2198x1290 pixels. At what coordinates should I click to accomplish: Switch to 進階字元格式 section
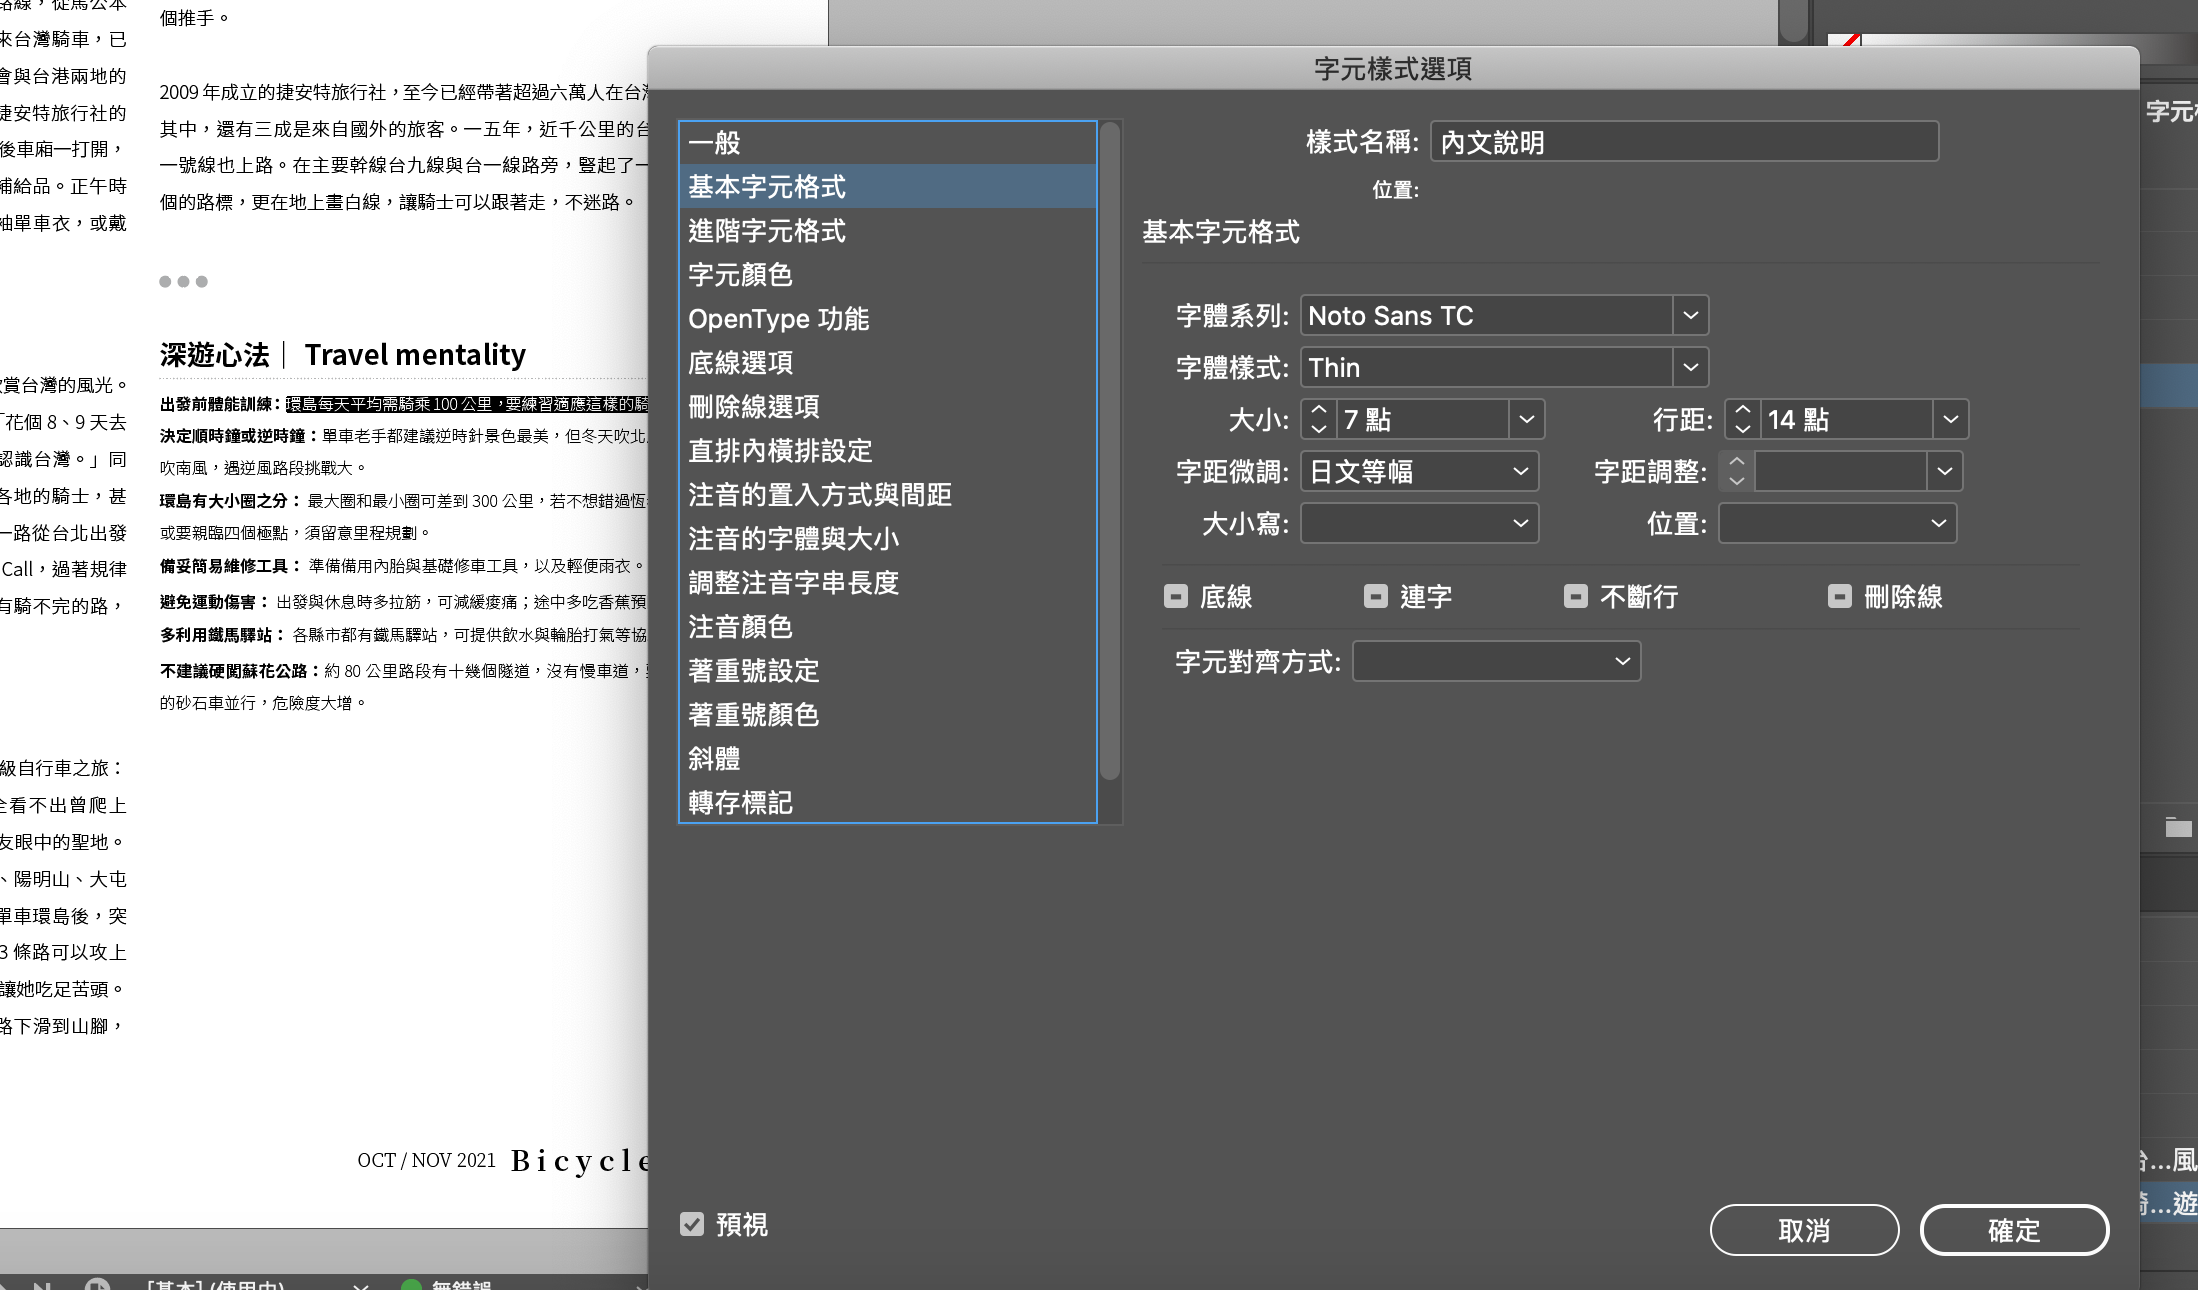point(766,231)
